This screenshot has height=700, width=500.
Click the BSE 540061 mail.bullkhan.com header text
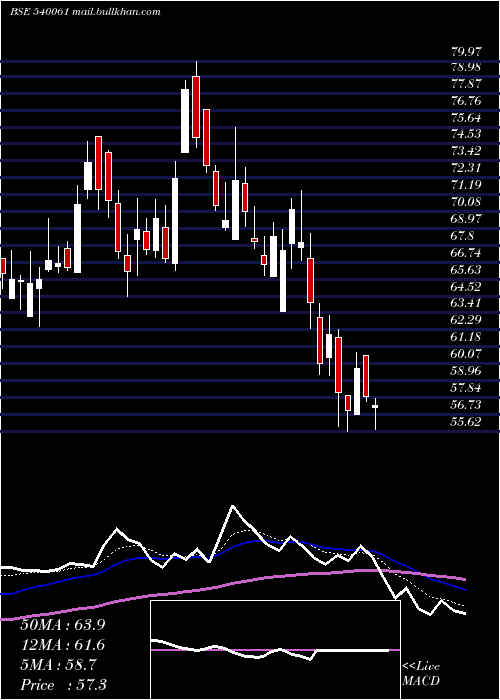(85, 12)
